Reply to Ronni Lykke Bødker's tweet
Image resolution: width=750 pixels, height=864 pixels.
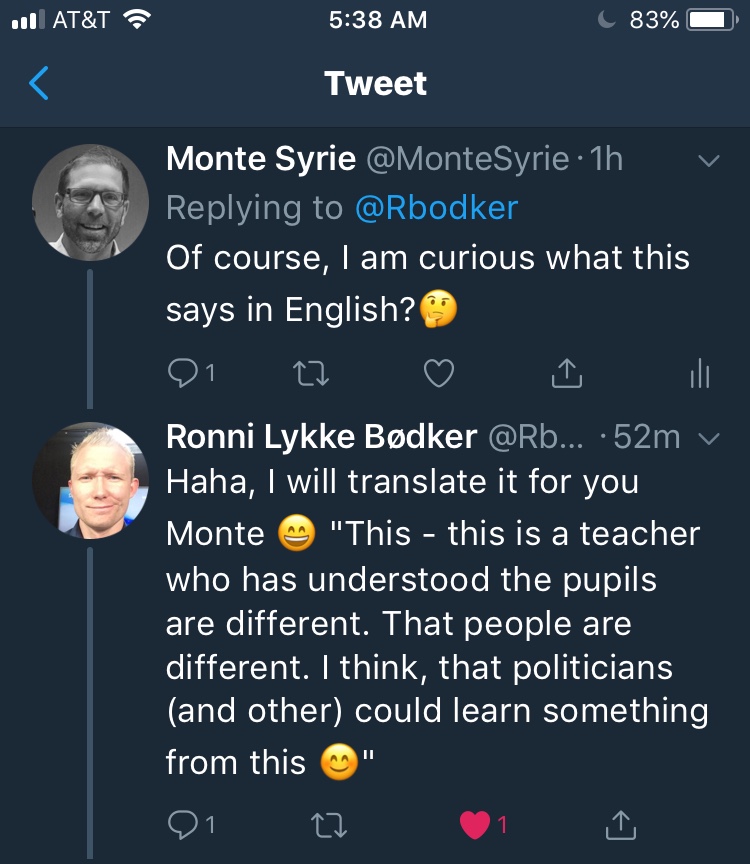click(184, 824)
